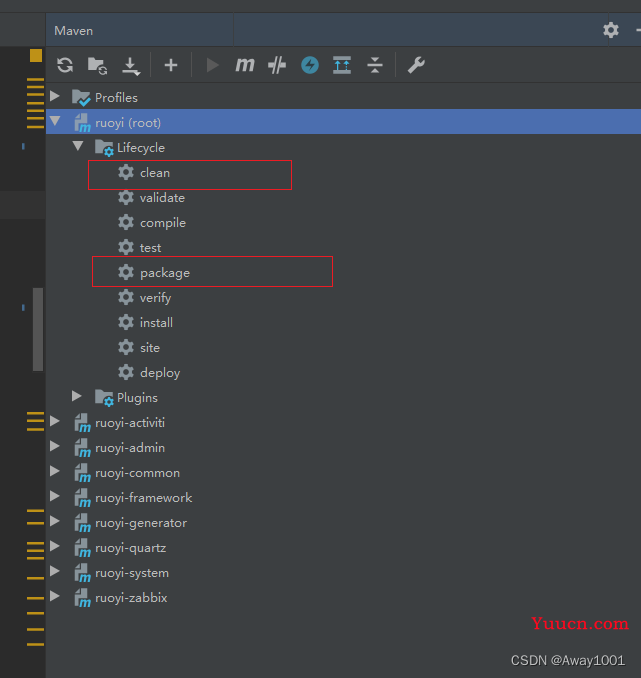Select the clean lifecycle goal
This screenshot has width=641, height=678.
[155, 173]
